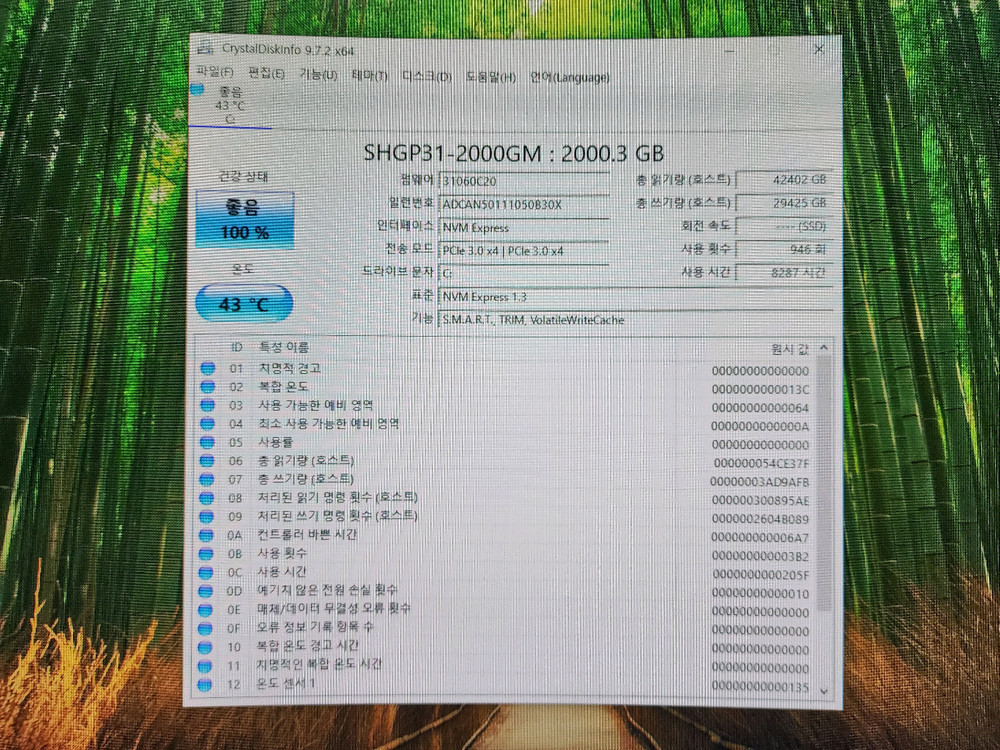Click the power on hours value 8287 시간
1000x750 pixels.
(x=784, y=272)
